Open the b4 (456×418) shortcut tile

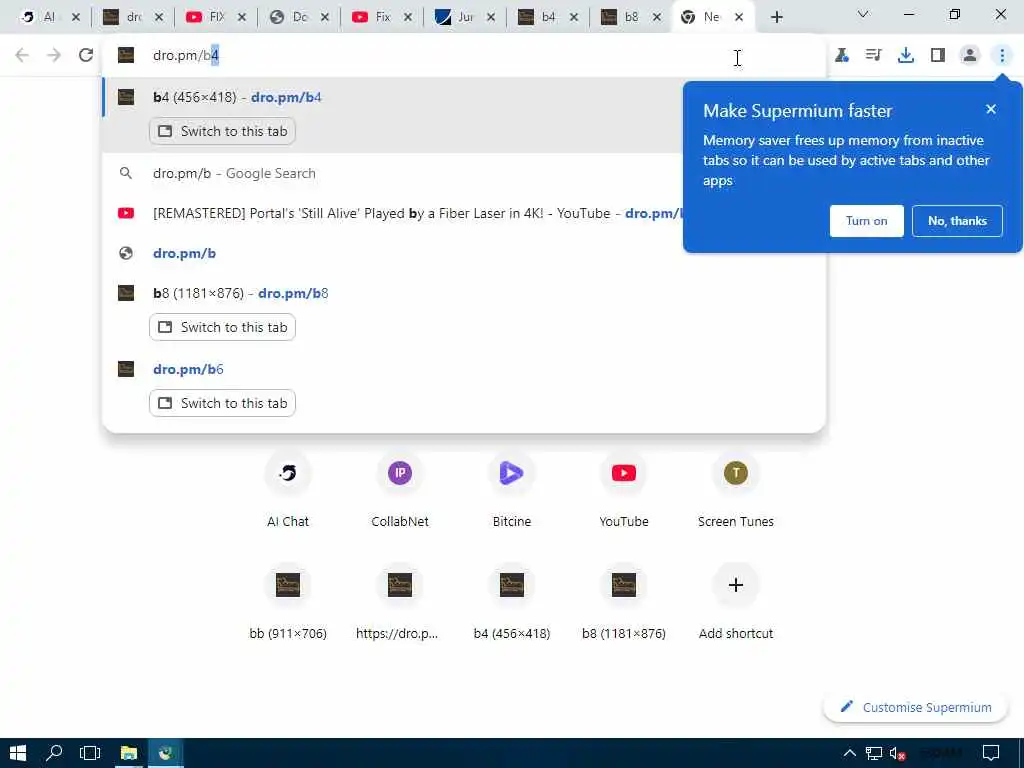click(x=511, y=601)
